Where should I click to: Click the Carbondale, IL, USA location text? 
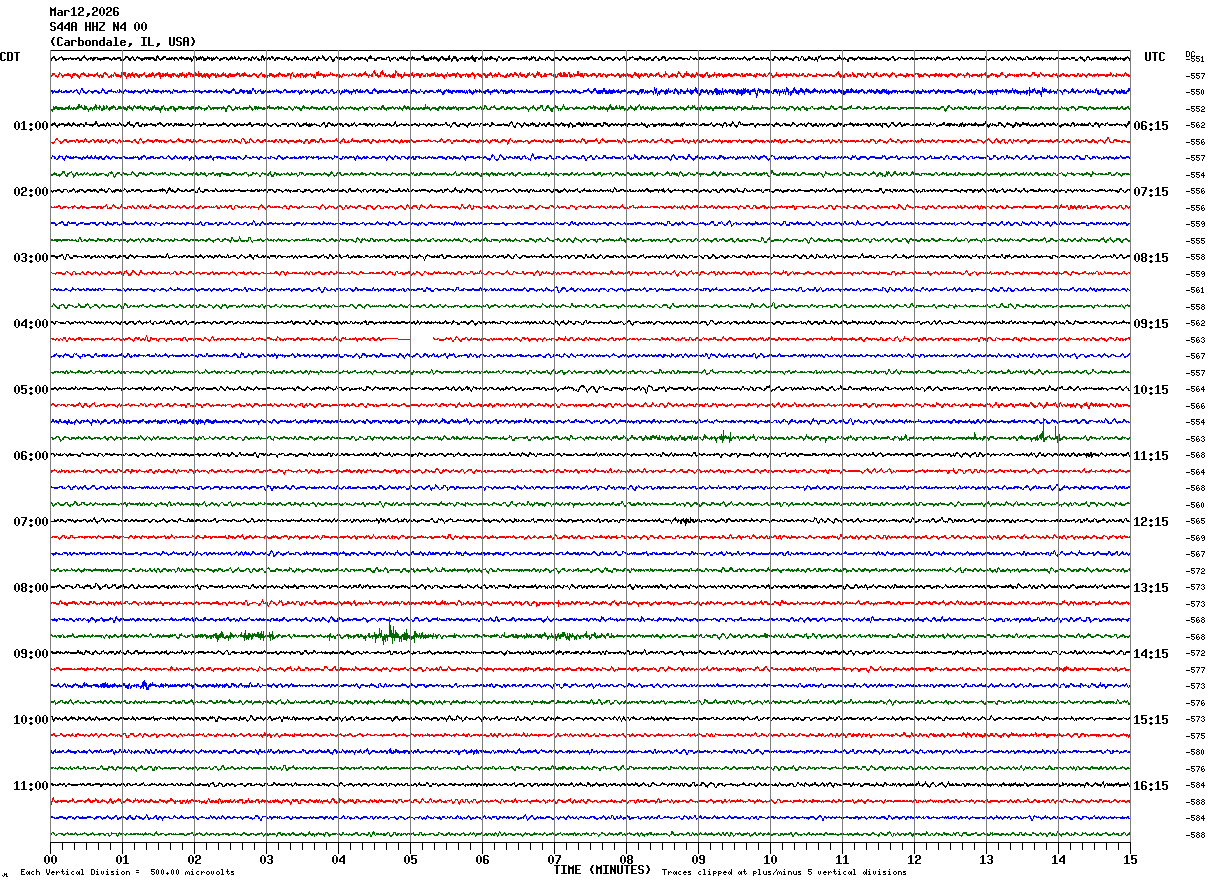[123, 42]
